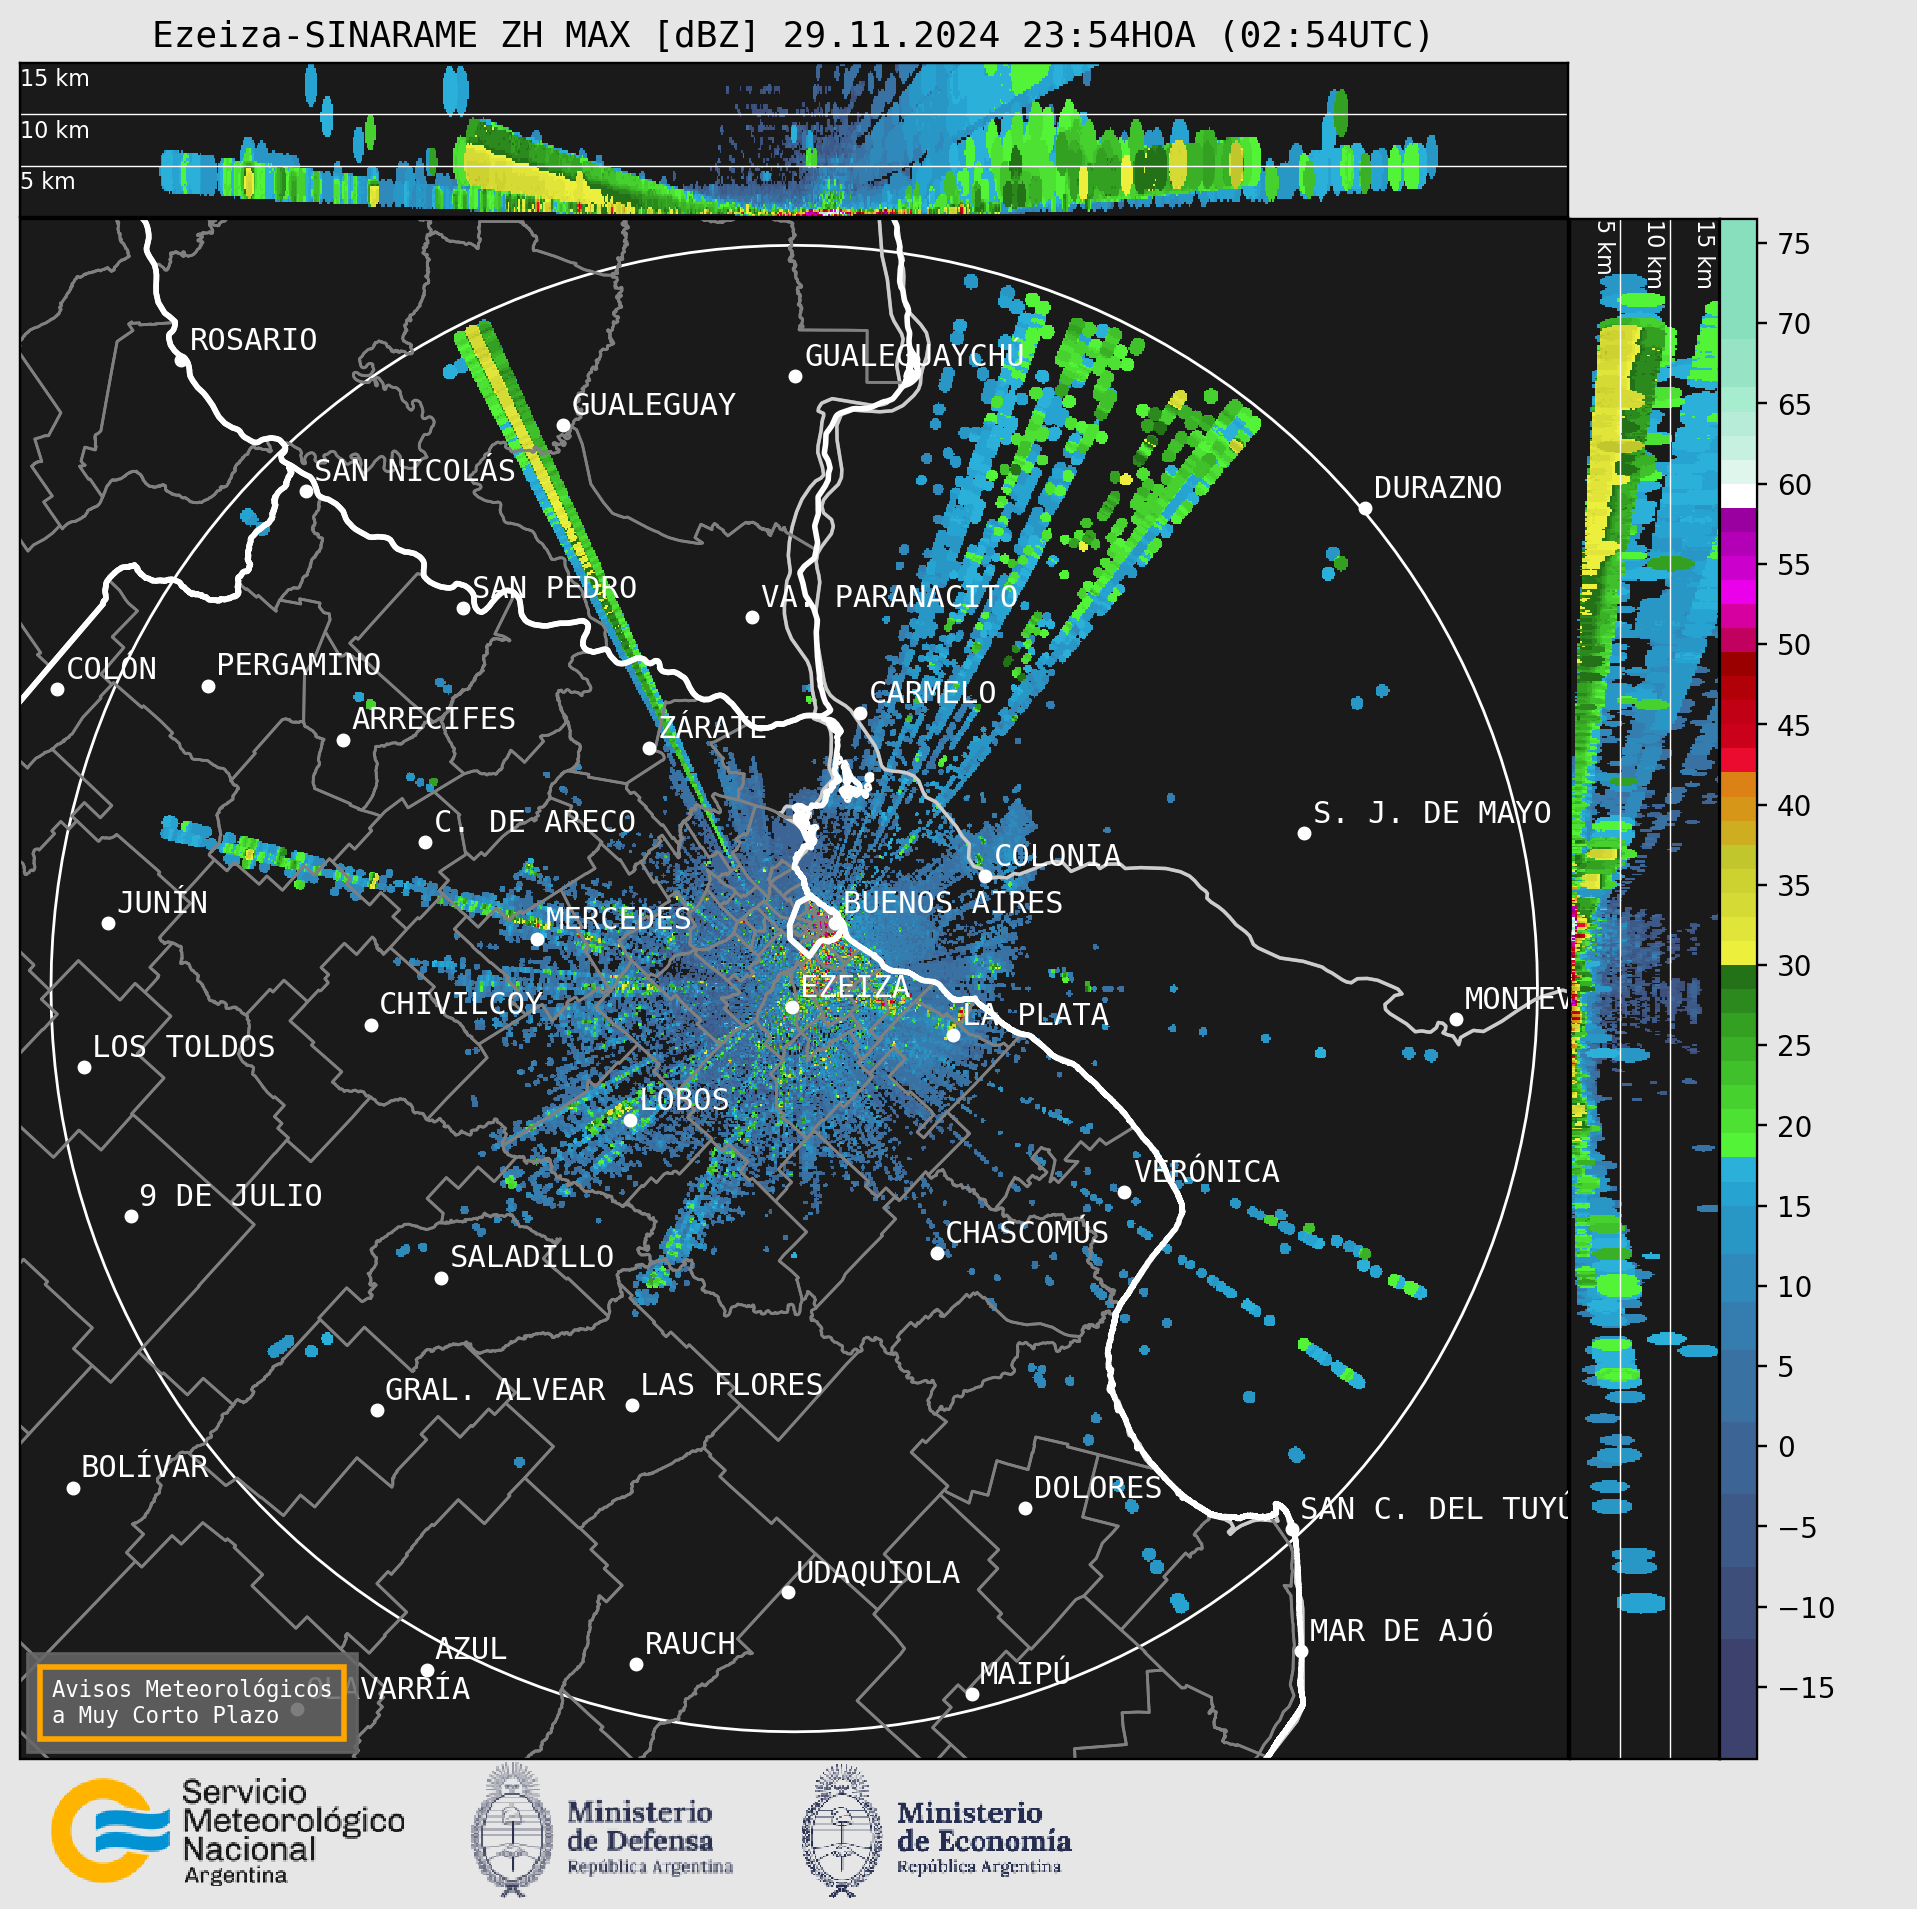Click the ARRECIFES label
The image size is (1917, 1909).
click(433, 718)
